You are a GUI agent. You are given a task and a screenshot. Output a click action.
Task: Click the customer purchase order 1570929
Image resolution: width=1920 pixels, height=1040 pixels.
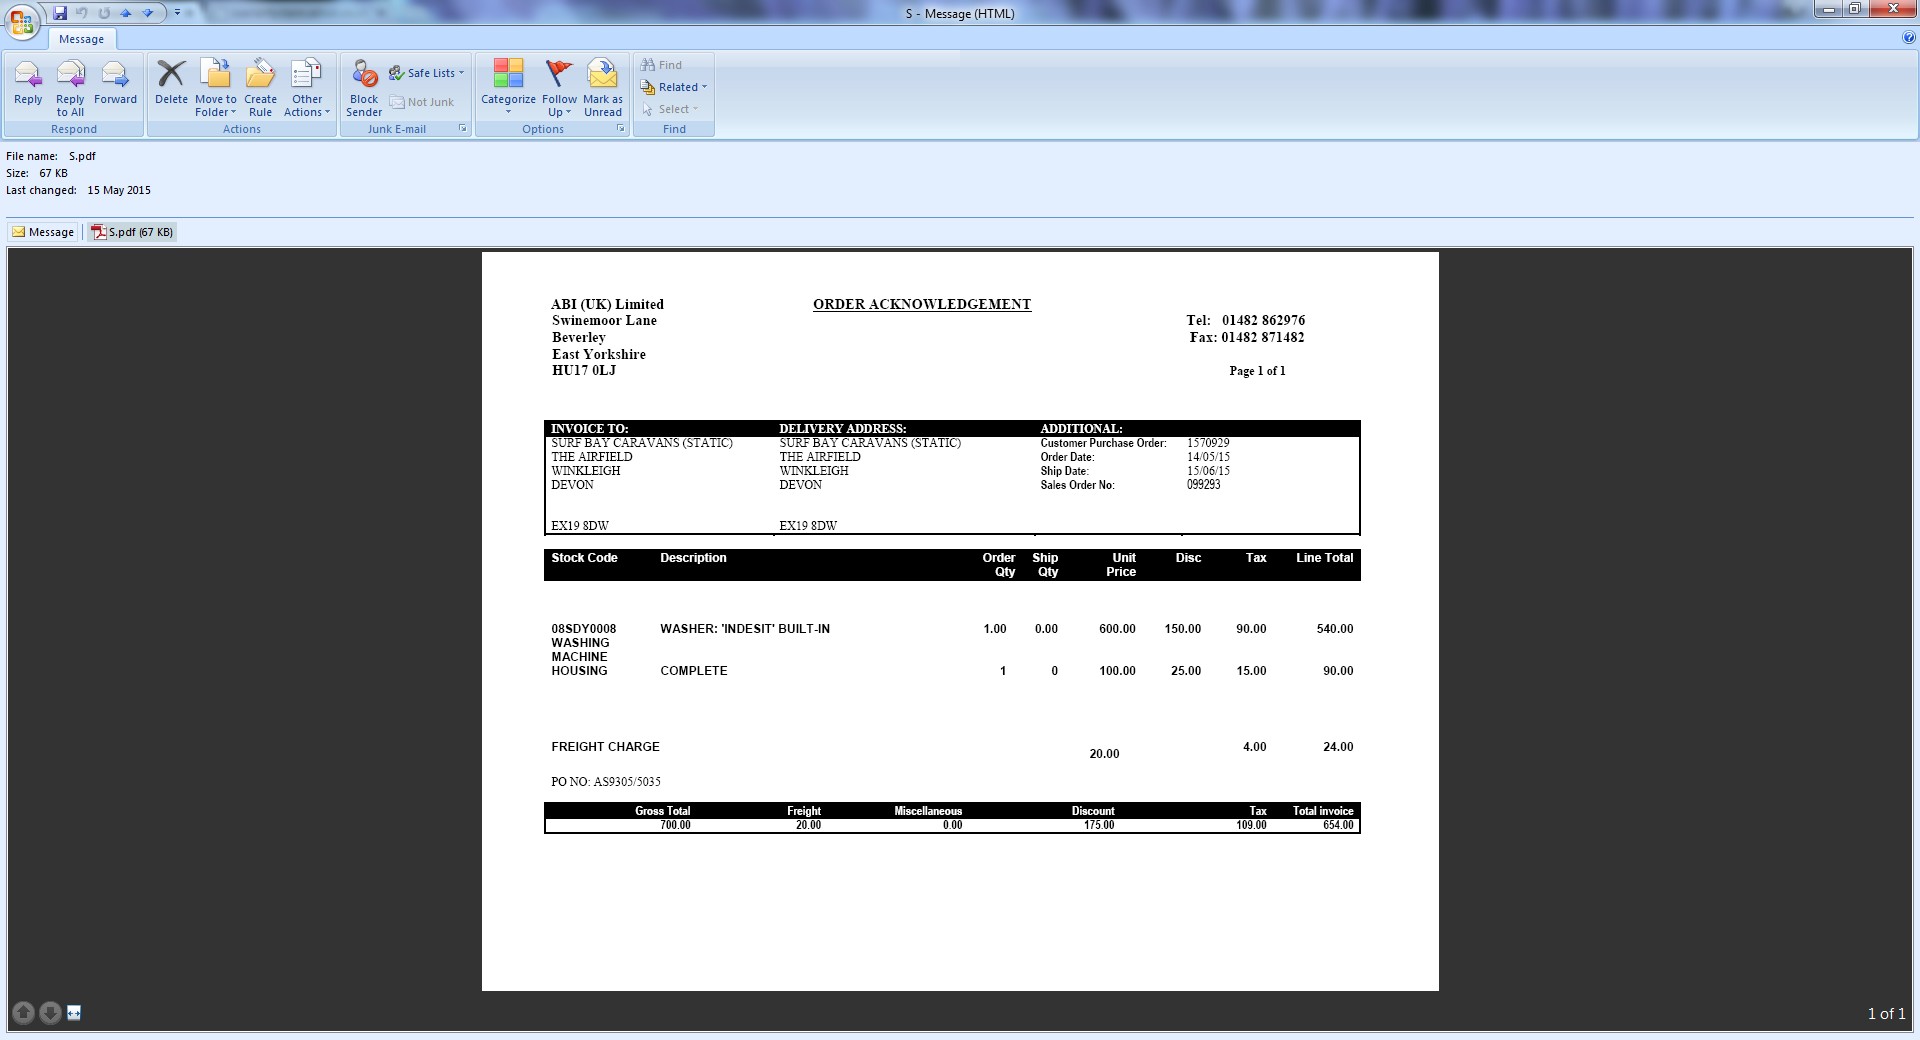[x=1208, y=443]
